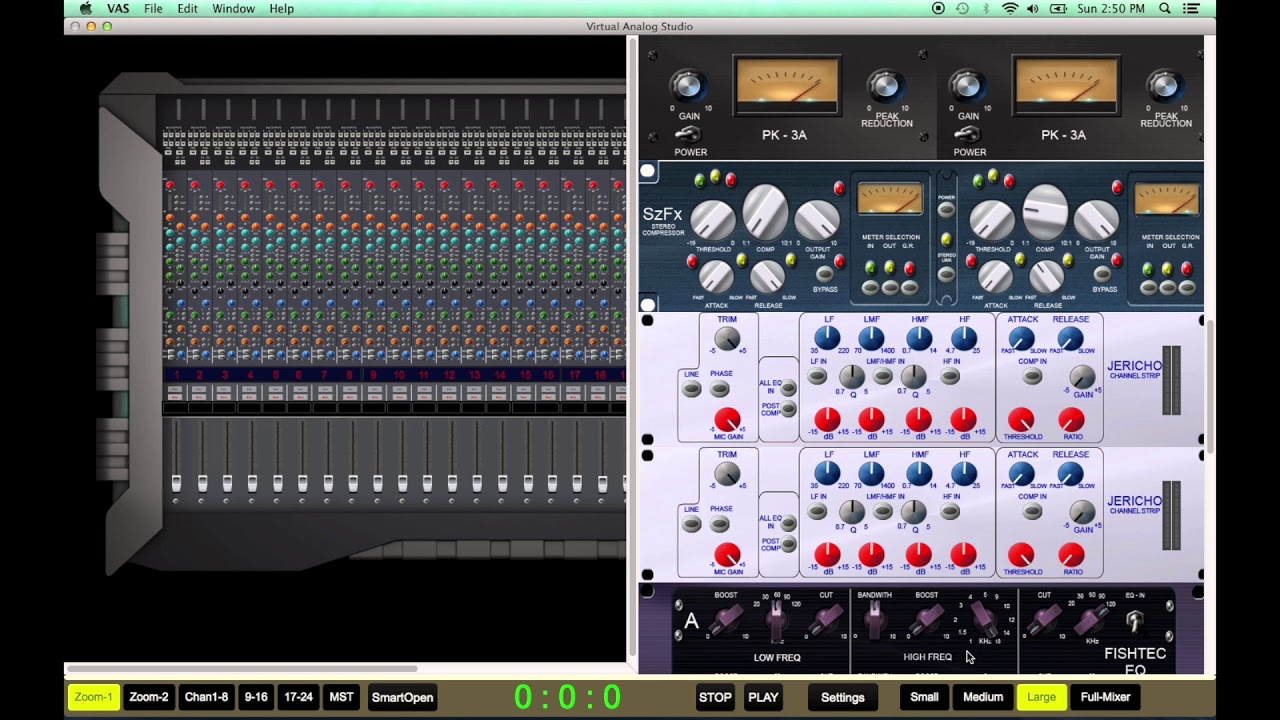Open the File menu
This screenshot has height=720, width=1280.
point(153,9)
